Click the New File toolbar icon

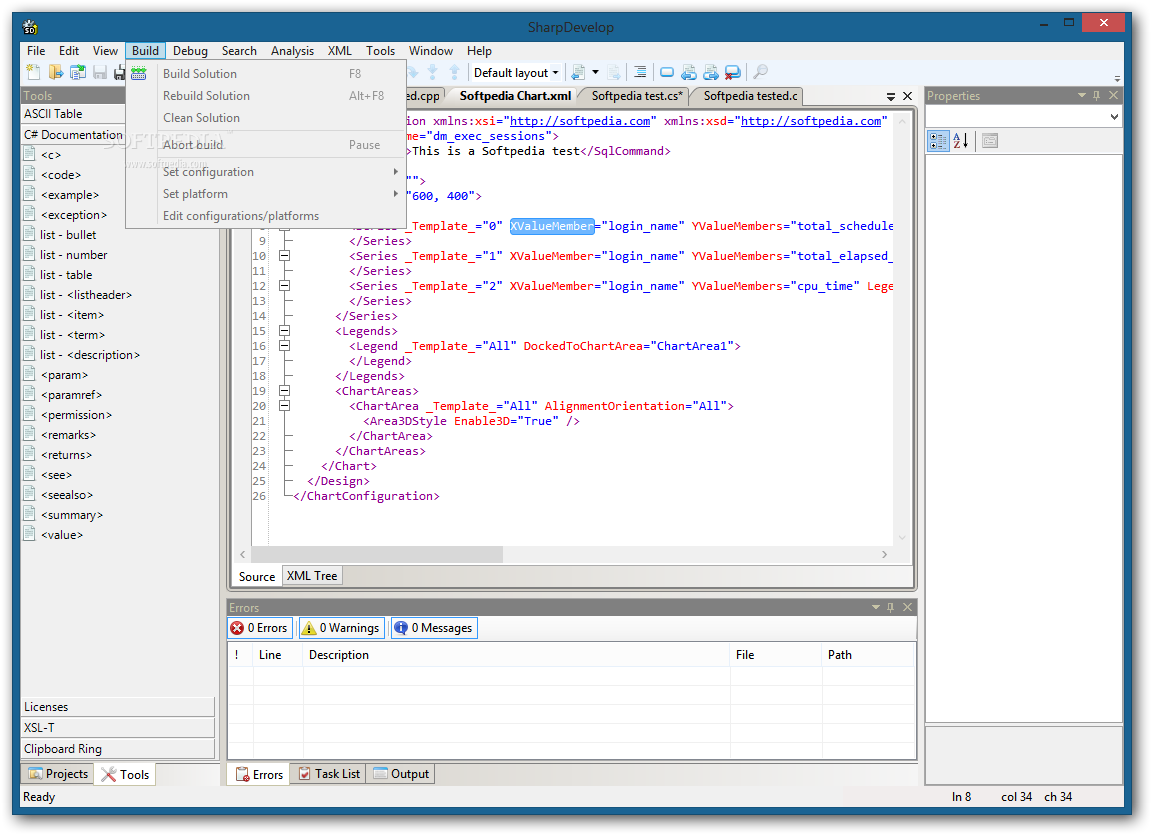point(33,72)
